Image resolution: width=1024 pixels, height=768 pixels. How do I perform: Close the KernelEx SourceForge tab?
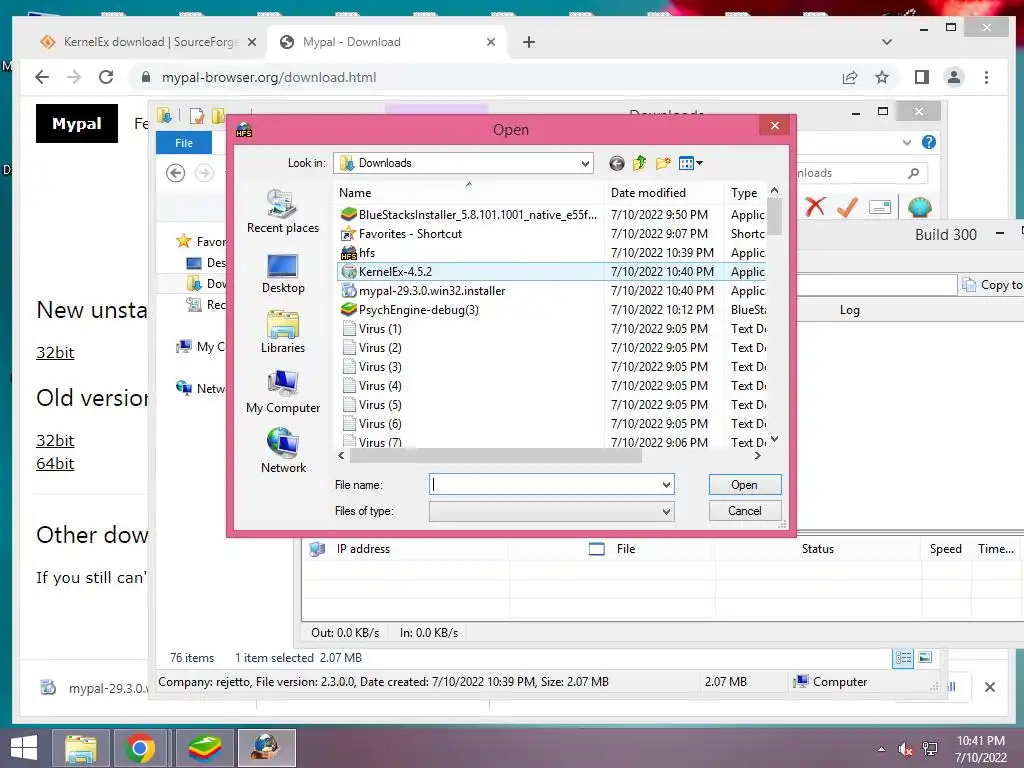tap(252, 42)
